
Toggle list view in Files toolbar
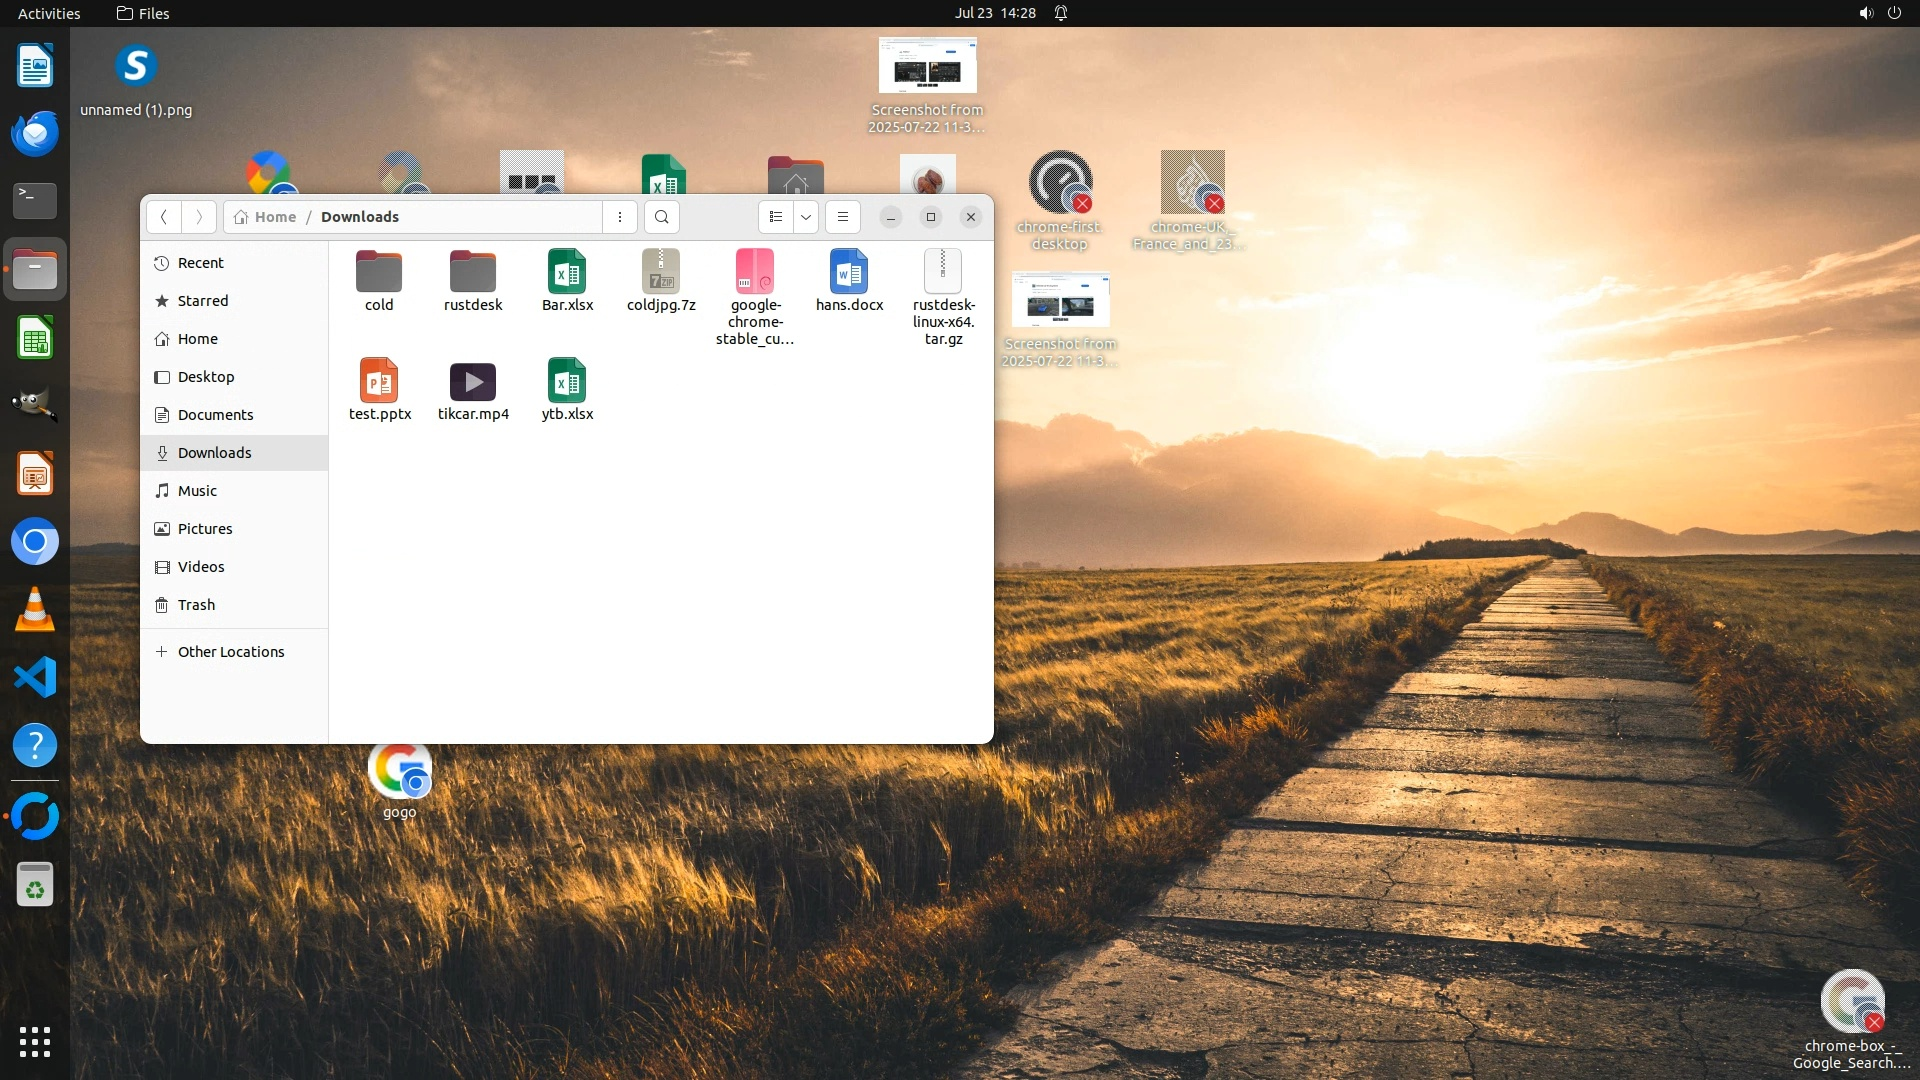click(776, 217)
